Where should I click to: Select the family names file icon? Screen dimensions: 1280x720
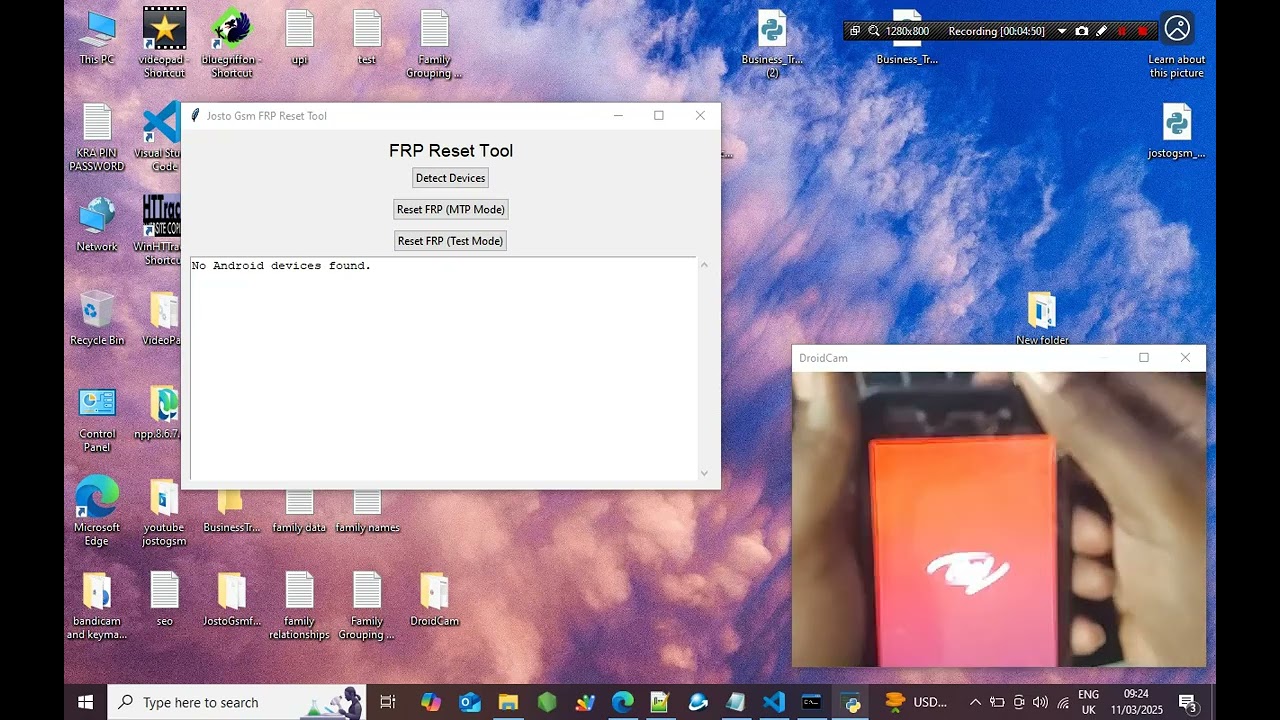[367, 511]
